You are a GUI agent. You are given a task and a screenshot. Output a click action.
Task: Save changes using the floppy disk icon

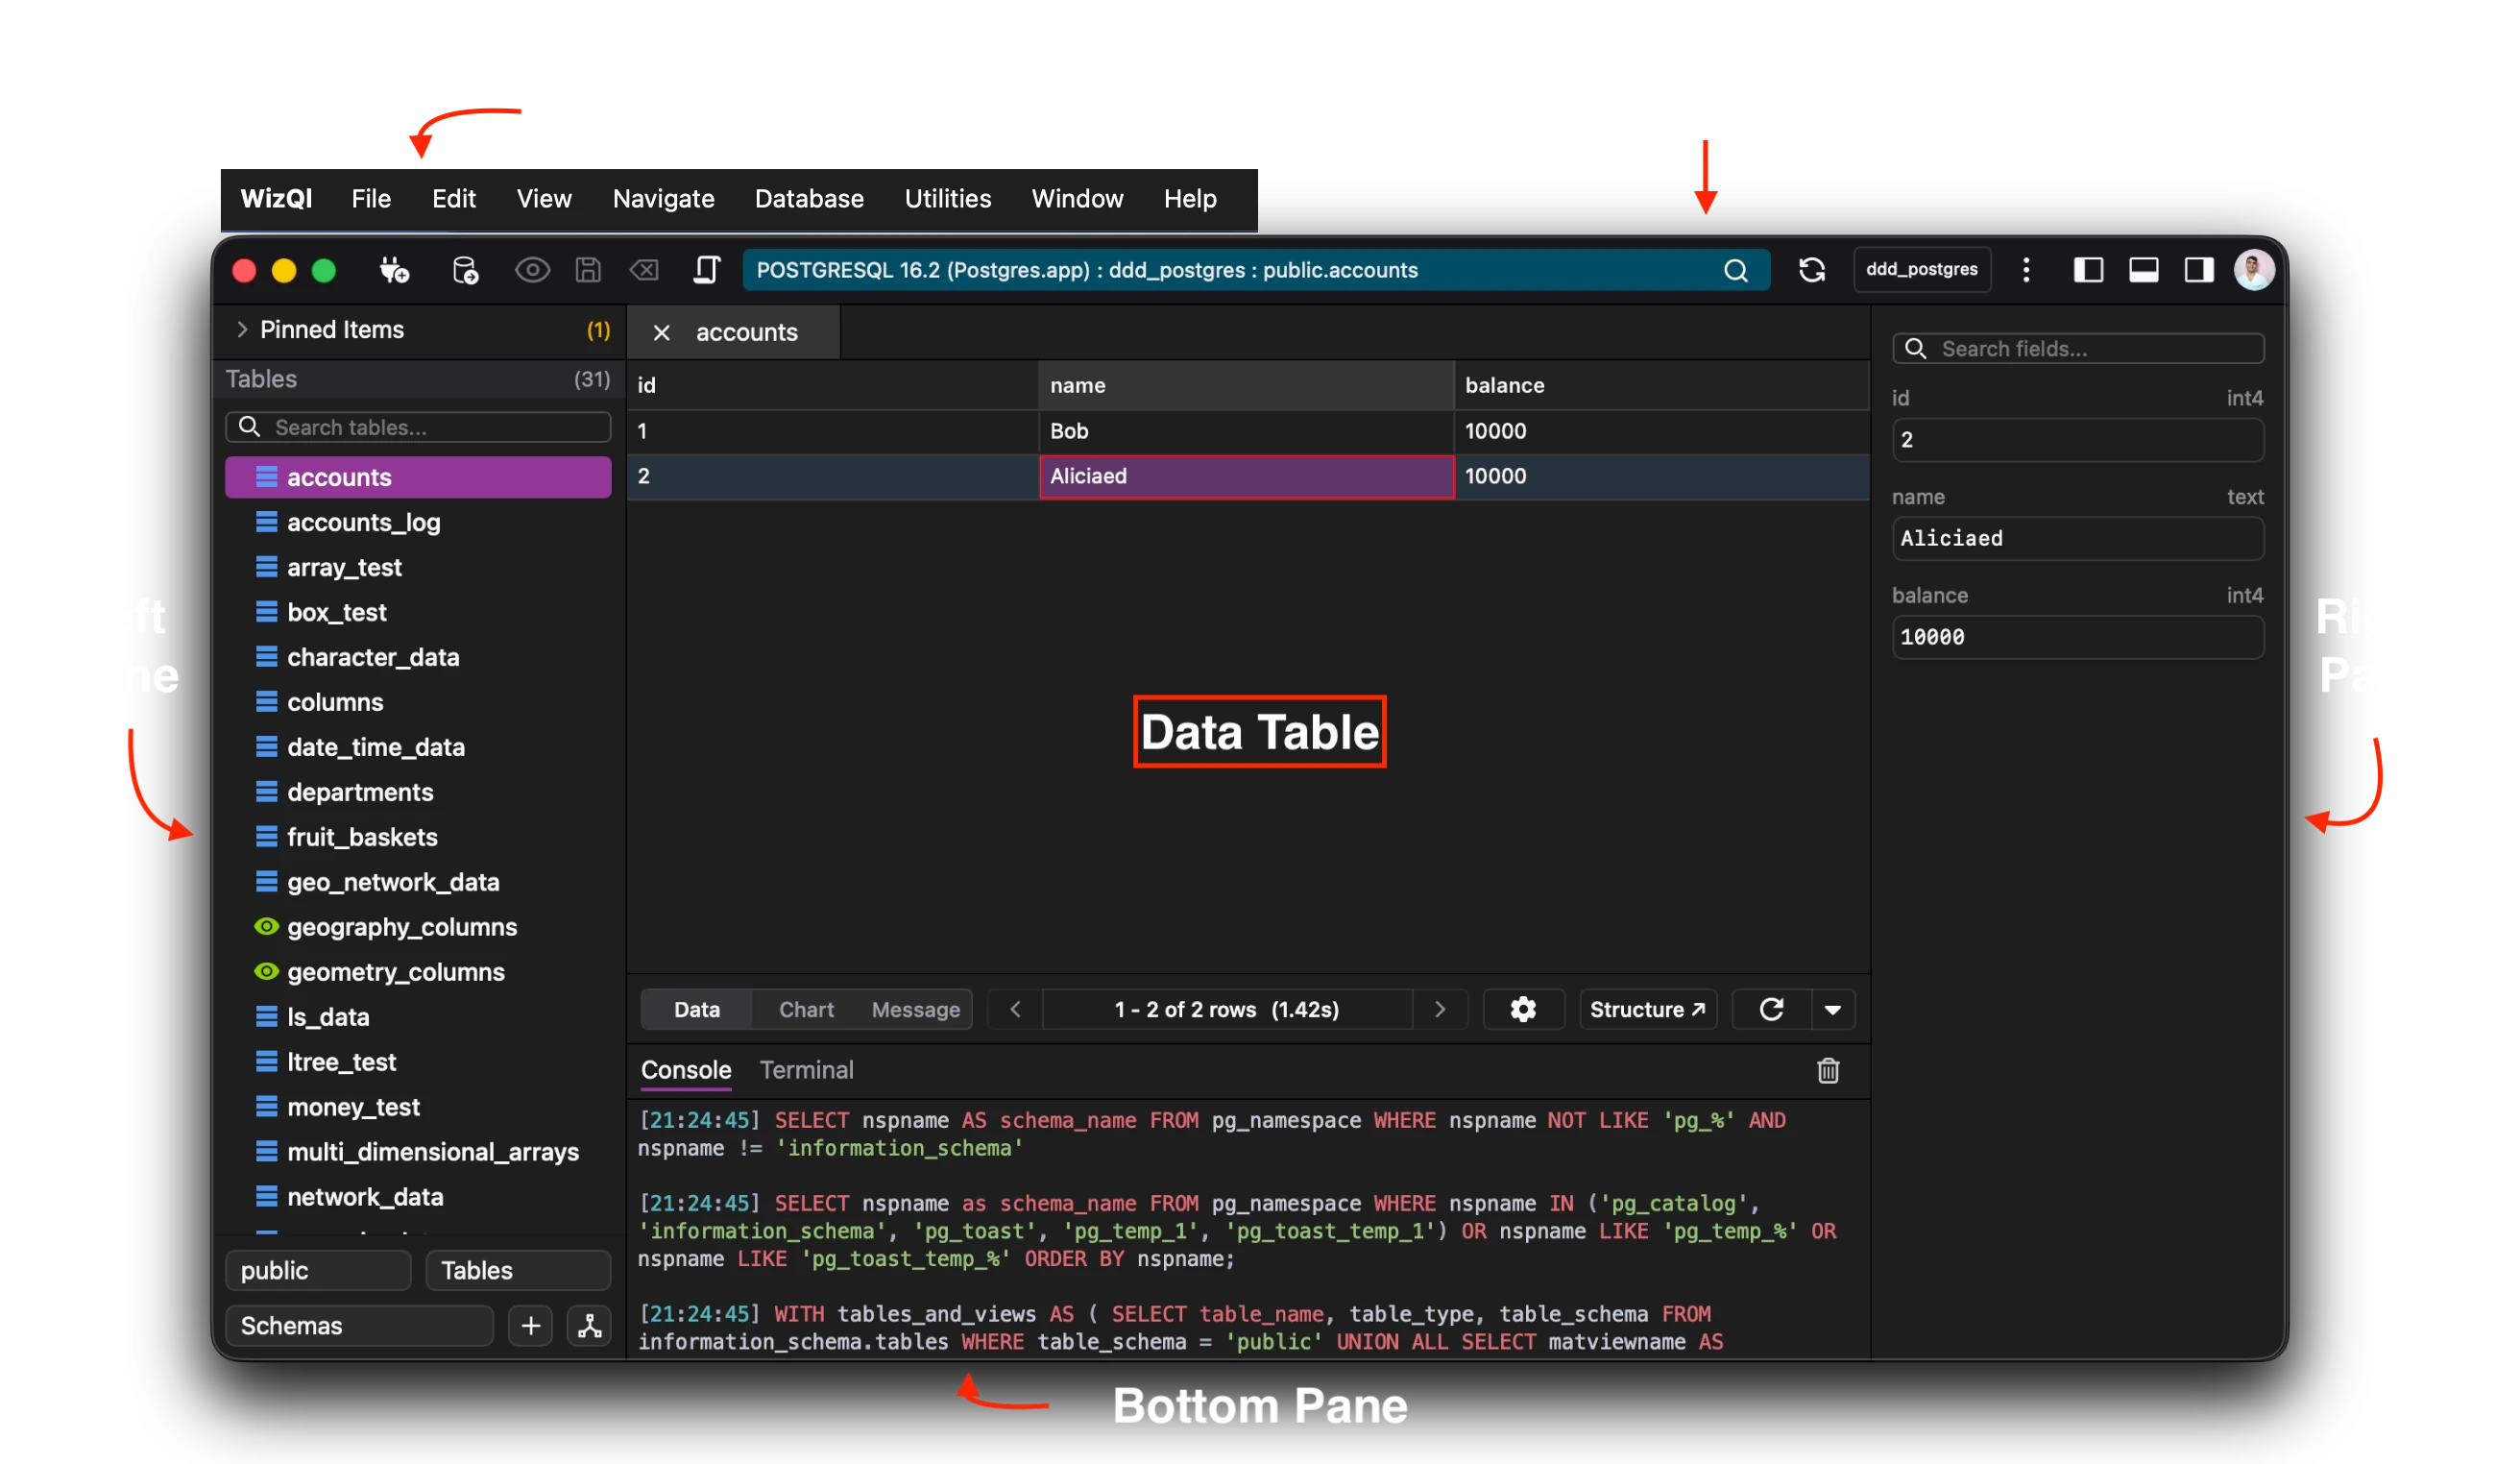[588, 270]
